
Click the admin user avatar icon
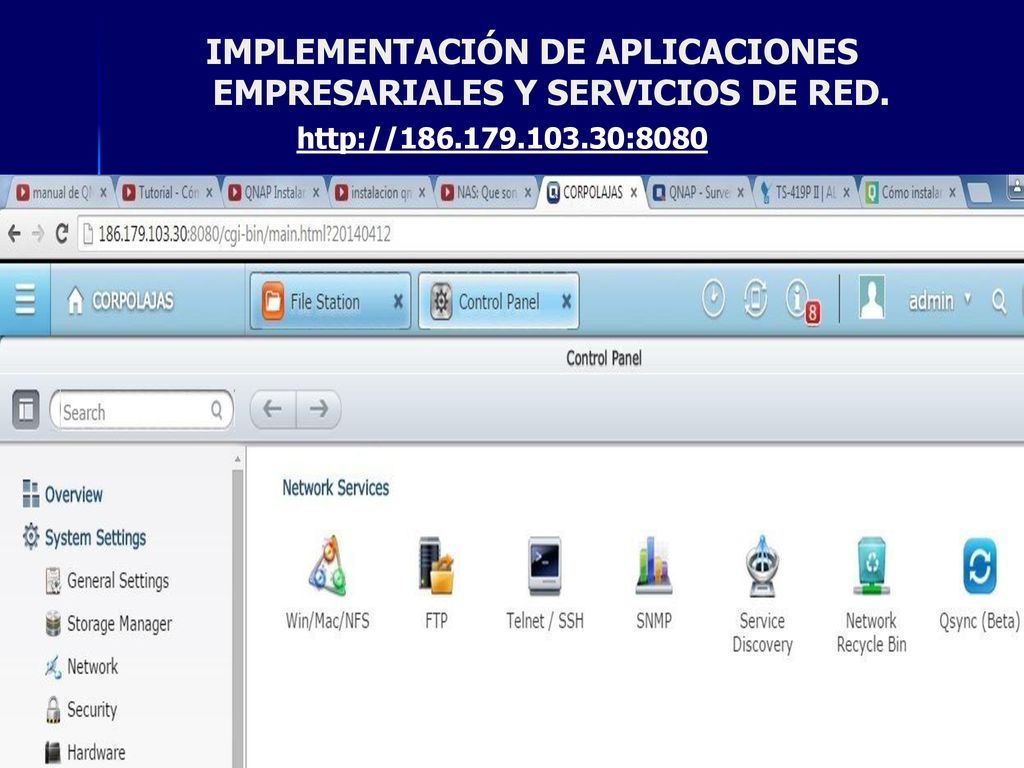coord(872,298)
